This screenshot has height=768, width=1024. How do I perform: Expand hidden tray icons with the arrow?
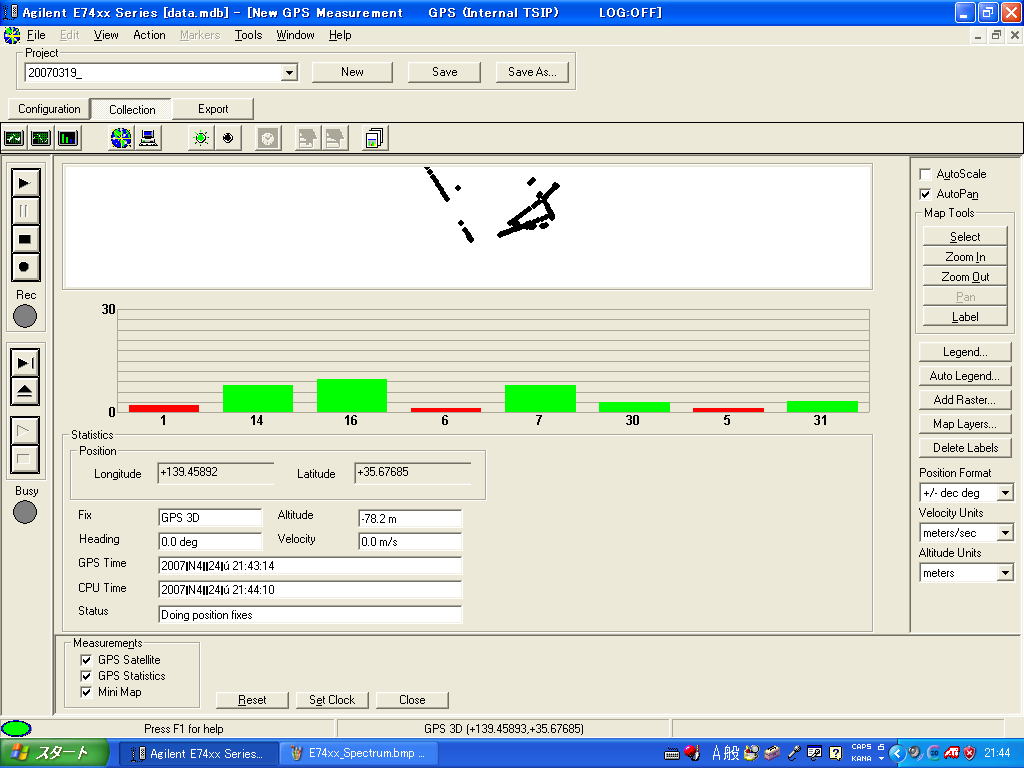(x=896, y=753)
